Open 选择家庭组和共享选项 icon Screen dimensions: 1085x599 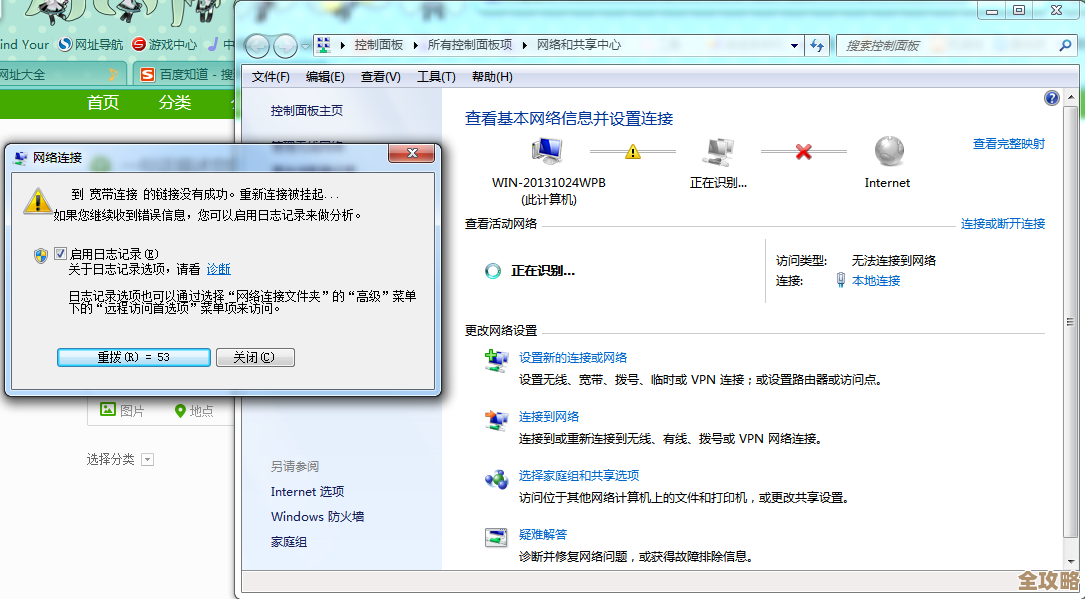point(497,481)
